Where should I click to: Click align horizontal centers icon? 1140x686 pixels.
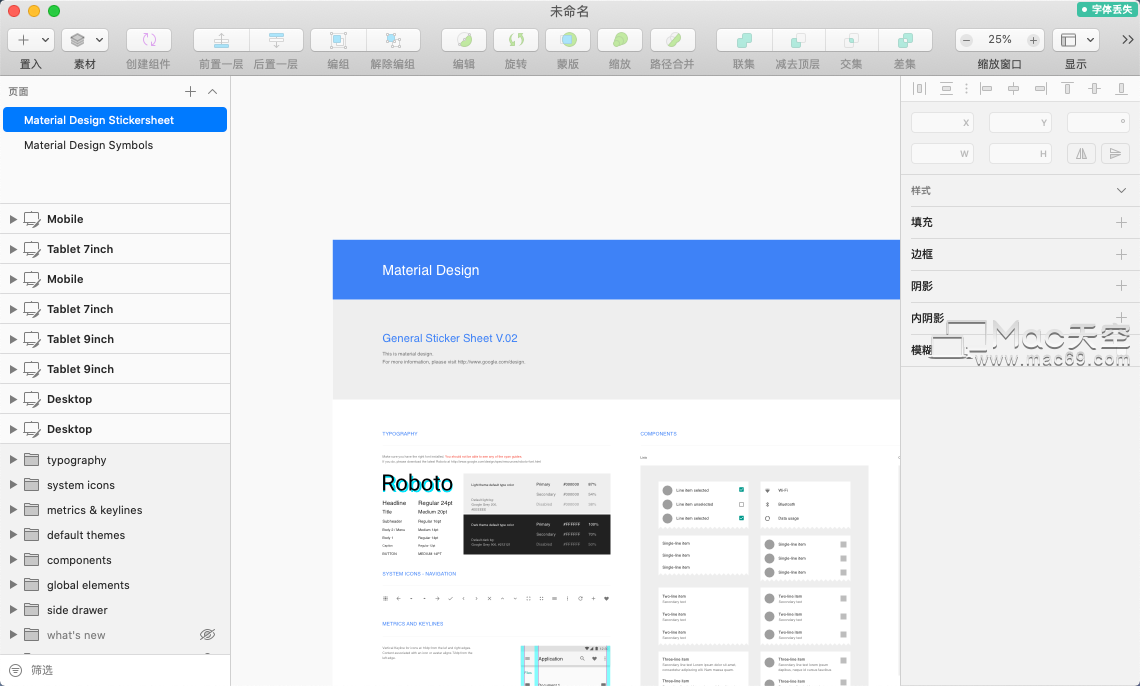coord(1013,89)
